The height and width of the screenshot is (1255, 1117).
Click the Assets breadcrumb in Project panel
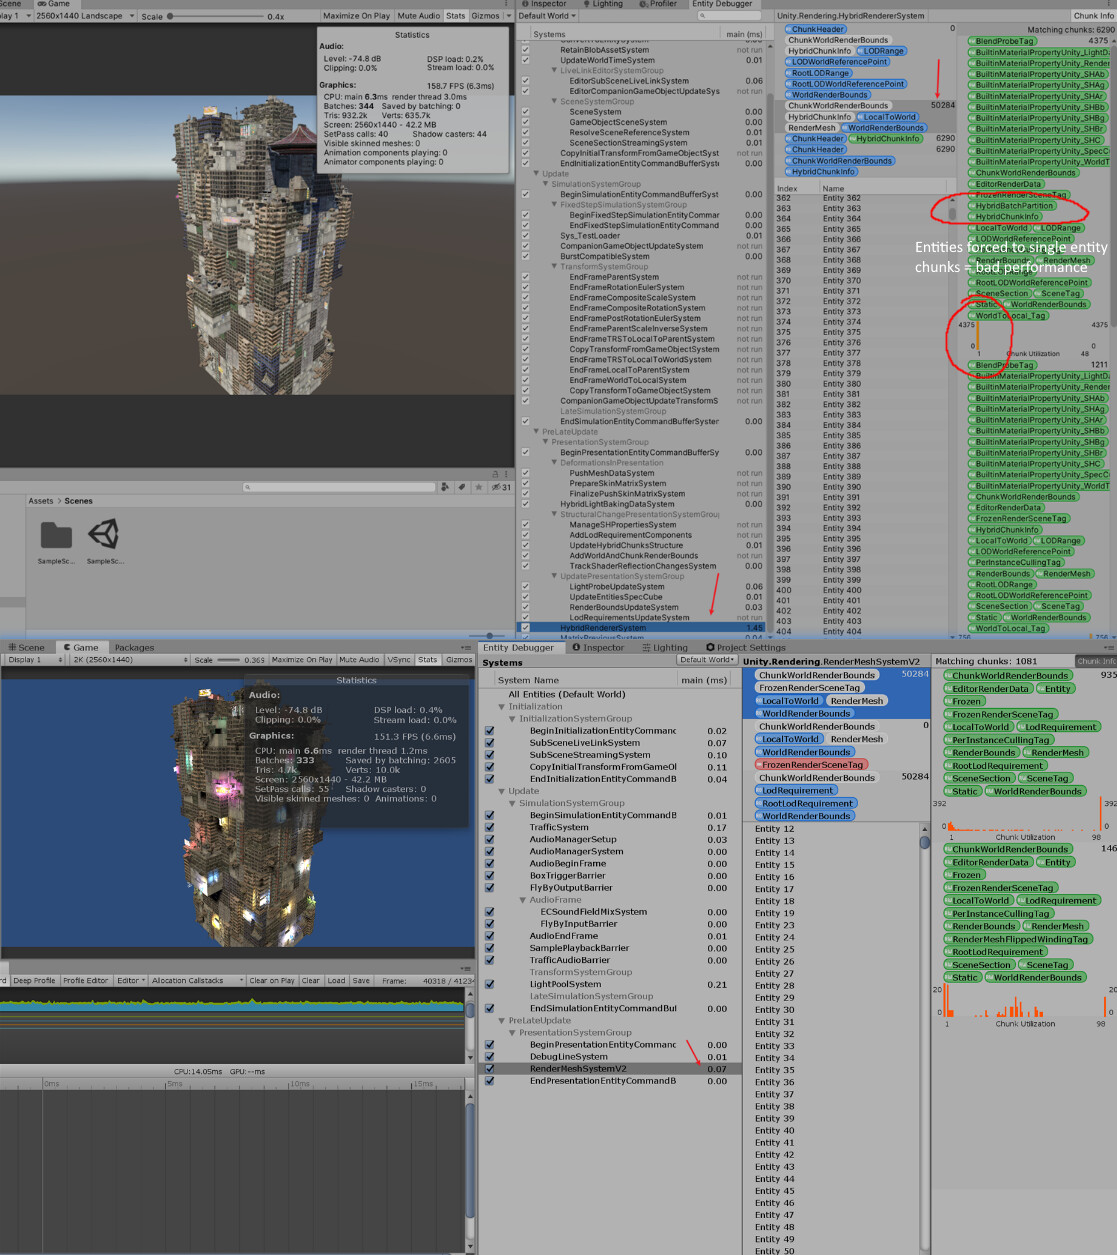(x=41, y=501)
